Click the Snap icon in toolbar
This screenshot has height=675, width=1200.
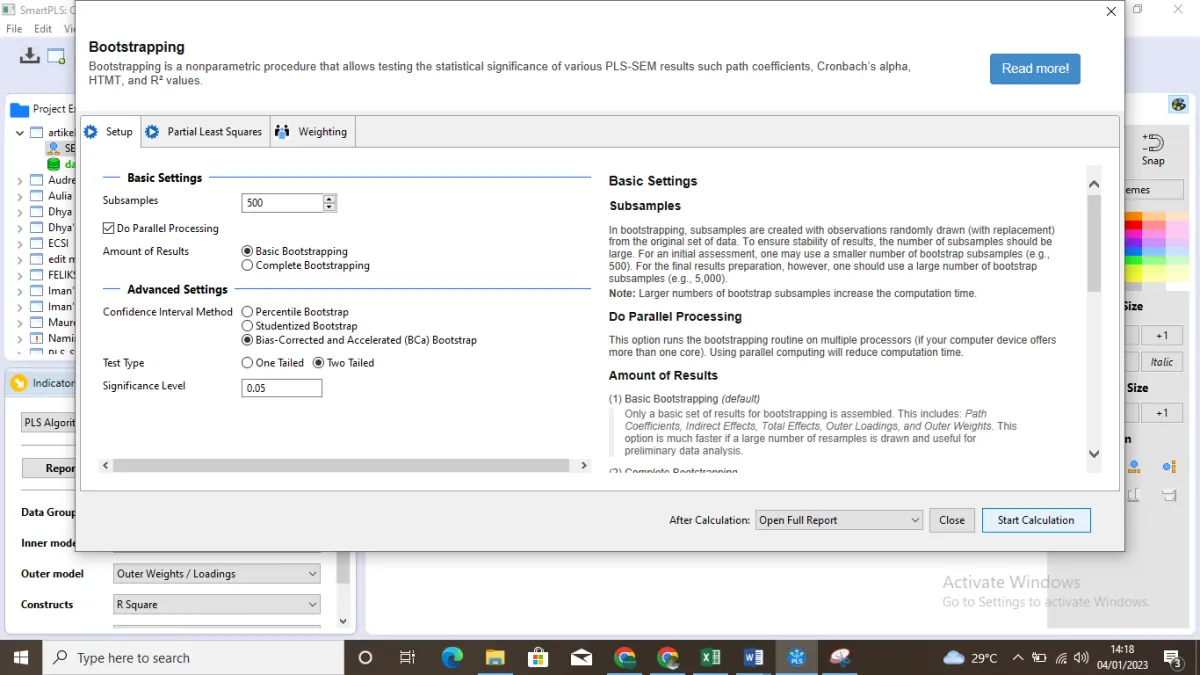pyautogui.click(x=1153, y=148)
